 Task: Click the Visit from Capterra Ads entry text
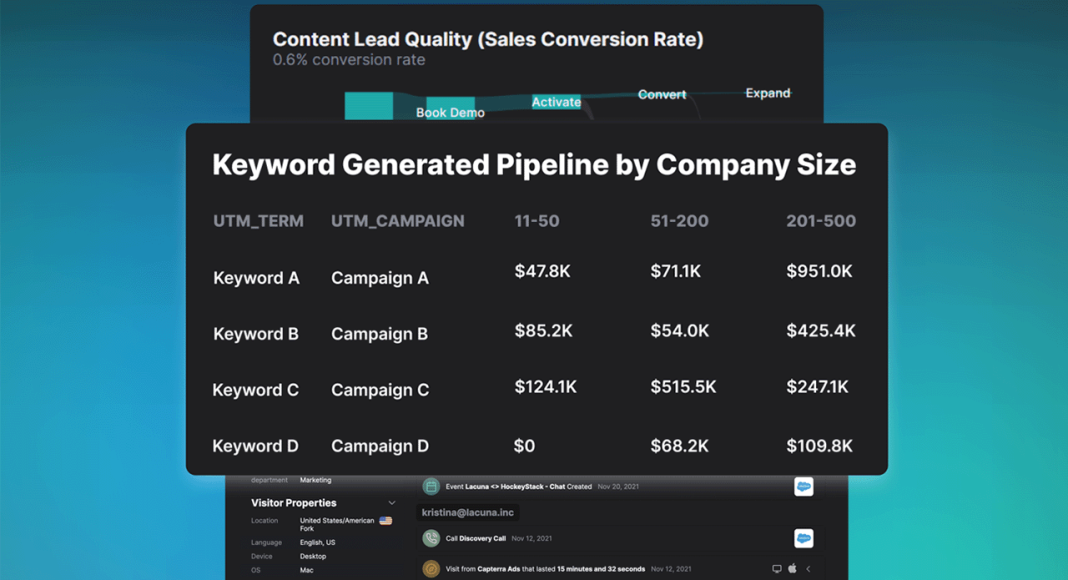tap(545, 569)
